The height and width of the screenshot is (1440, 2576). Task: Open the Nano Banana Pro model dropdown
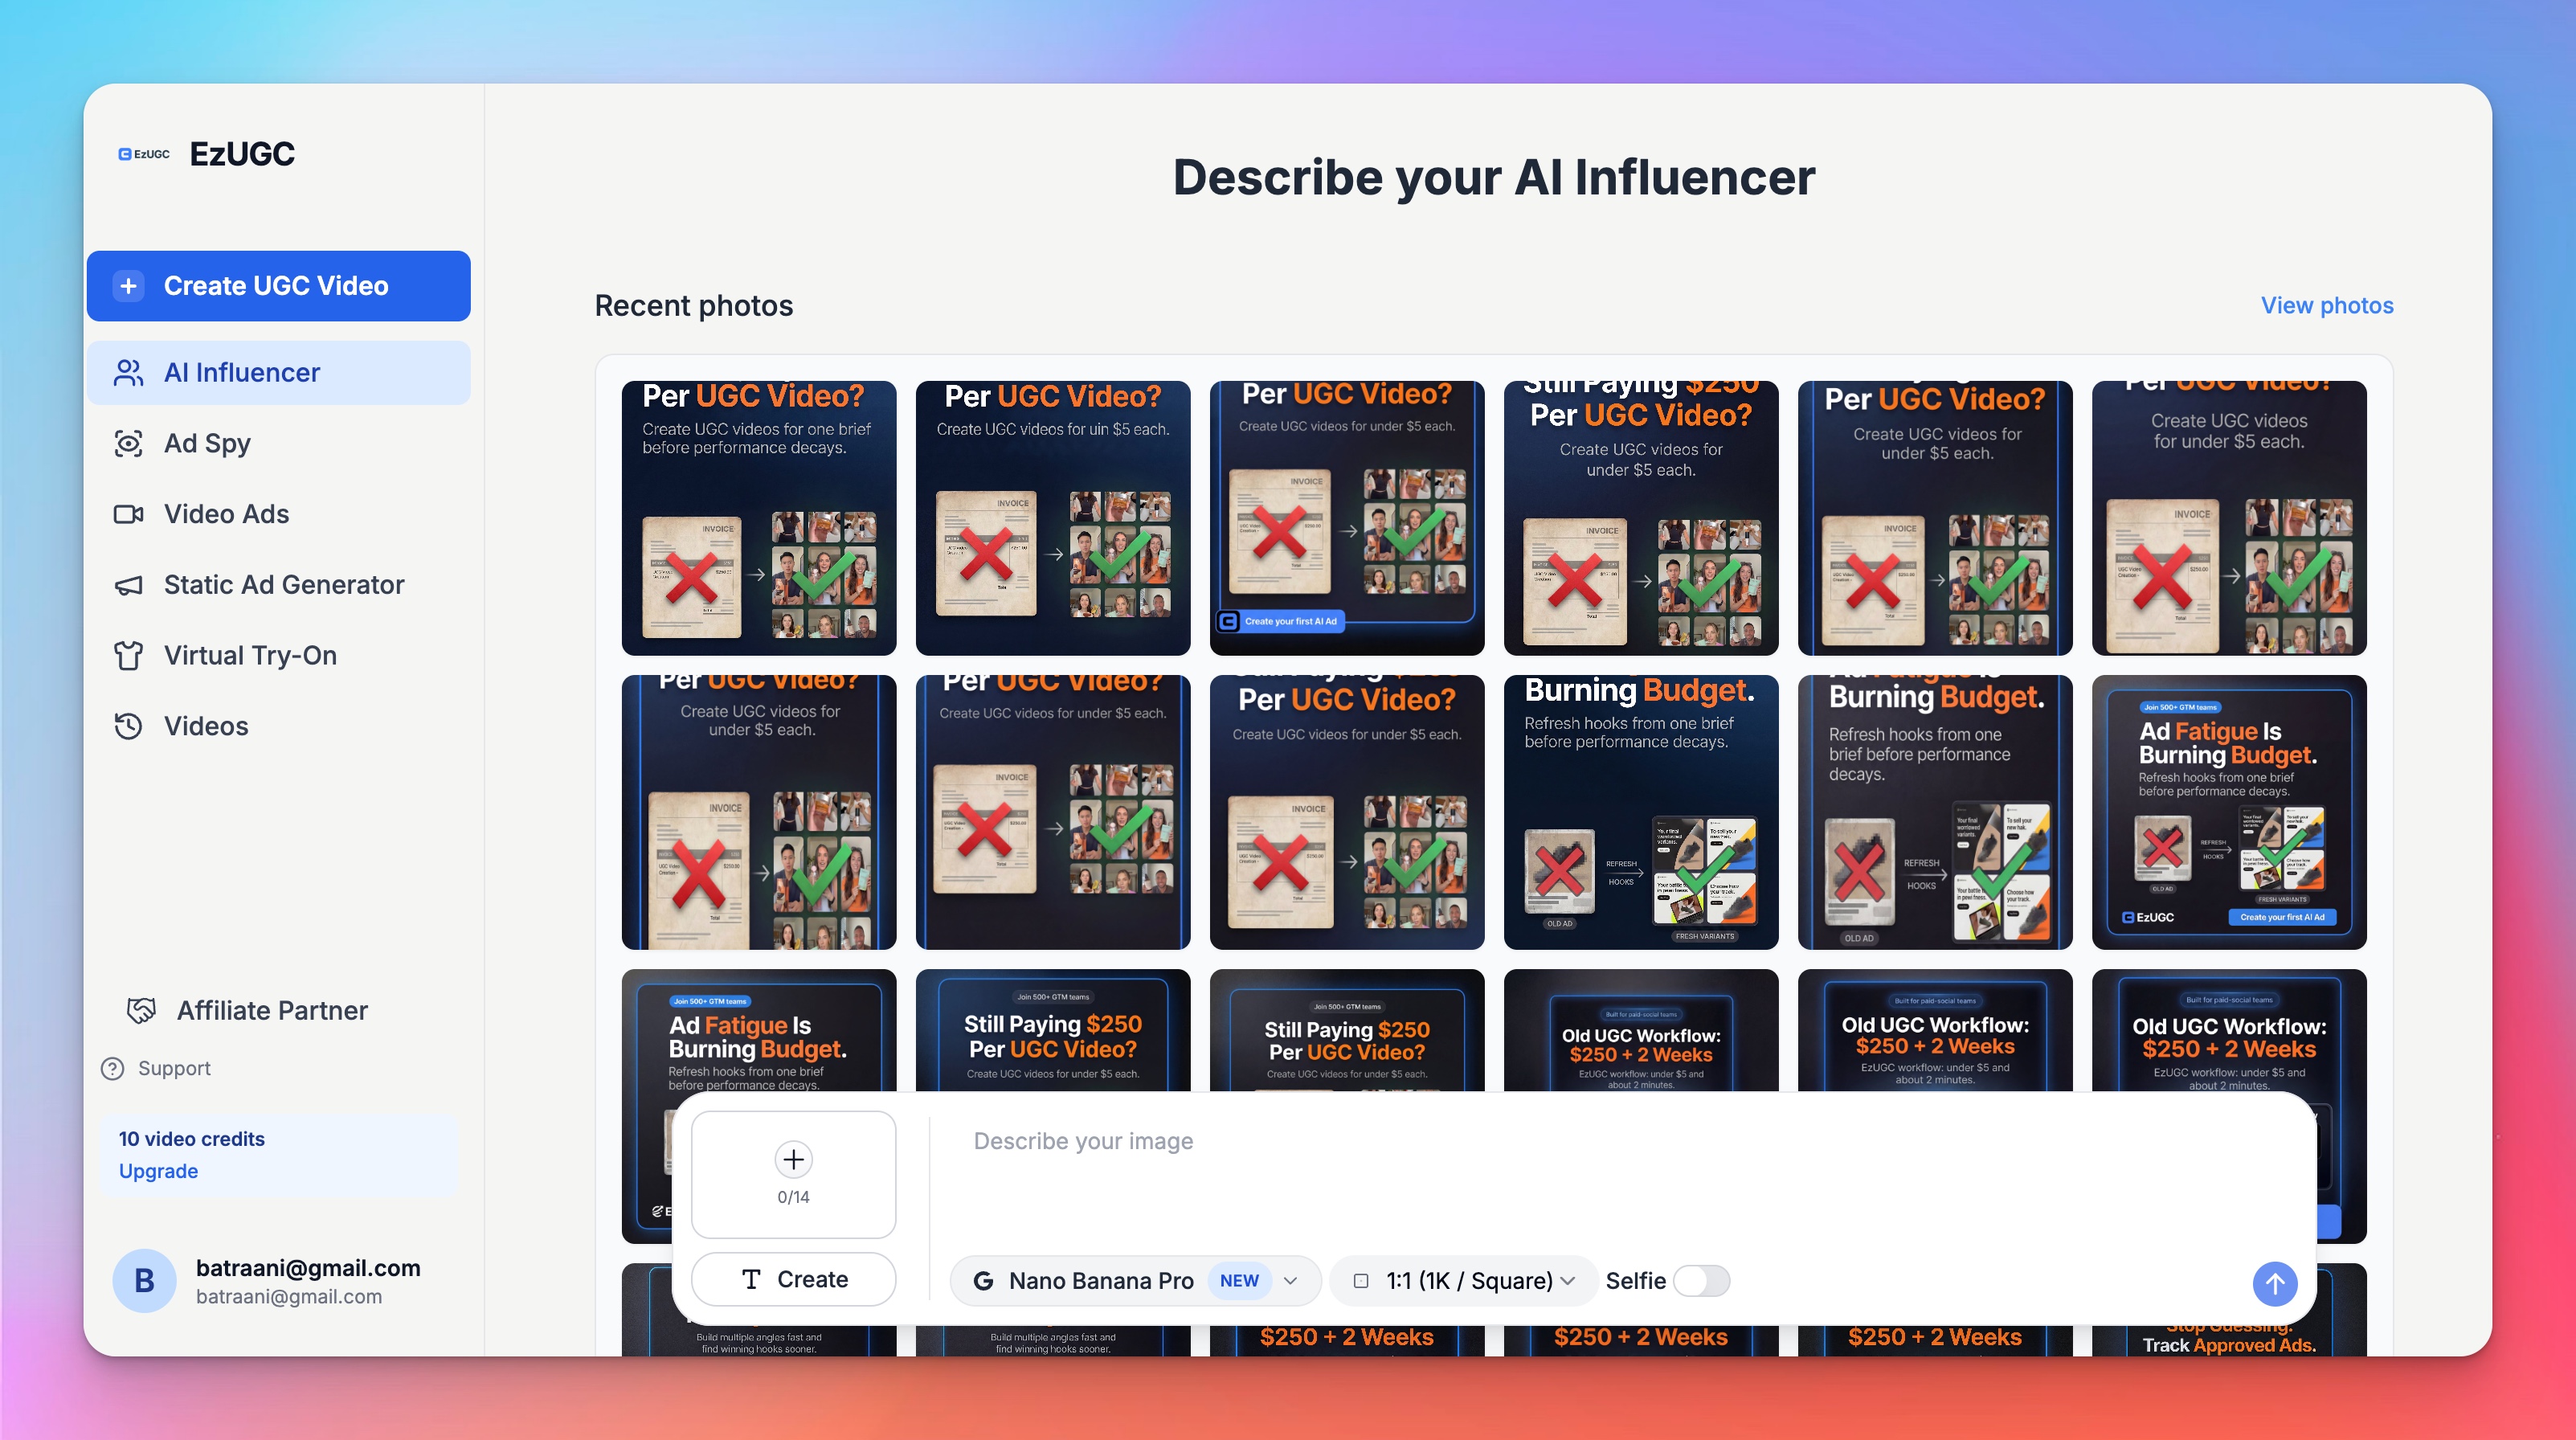(1135, 1281)
